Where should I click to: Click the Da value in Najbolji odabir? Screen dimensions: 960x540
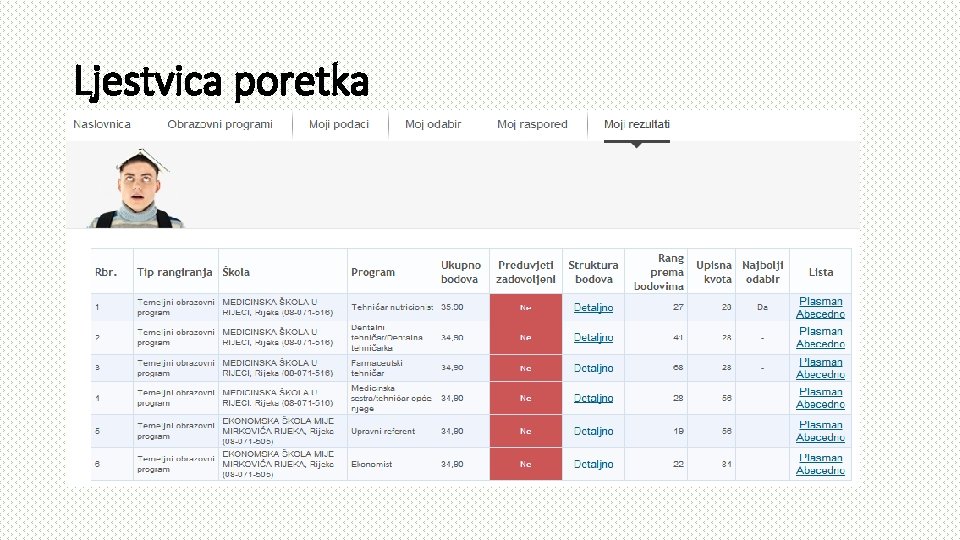coord(762,307)
